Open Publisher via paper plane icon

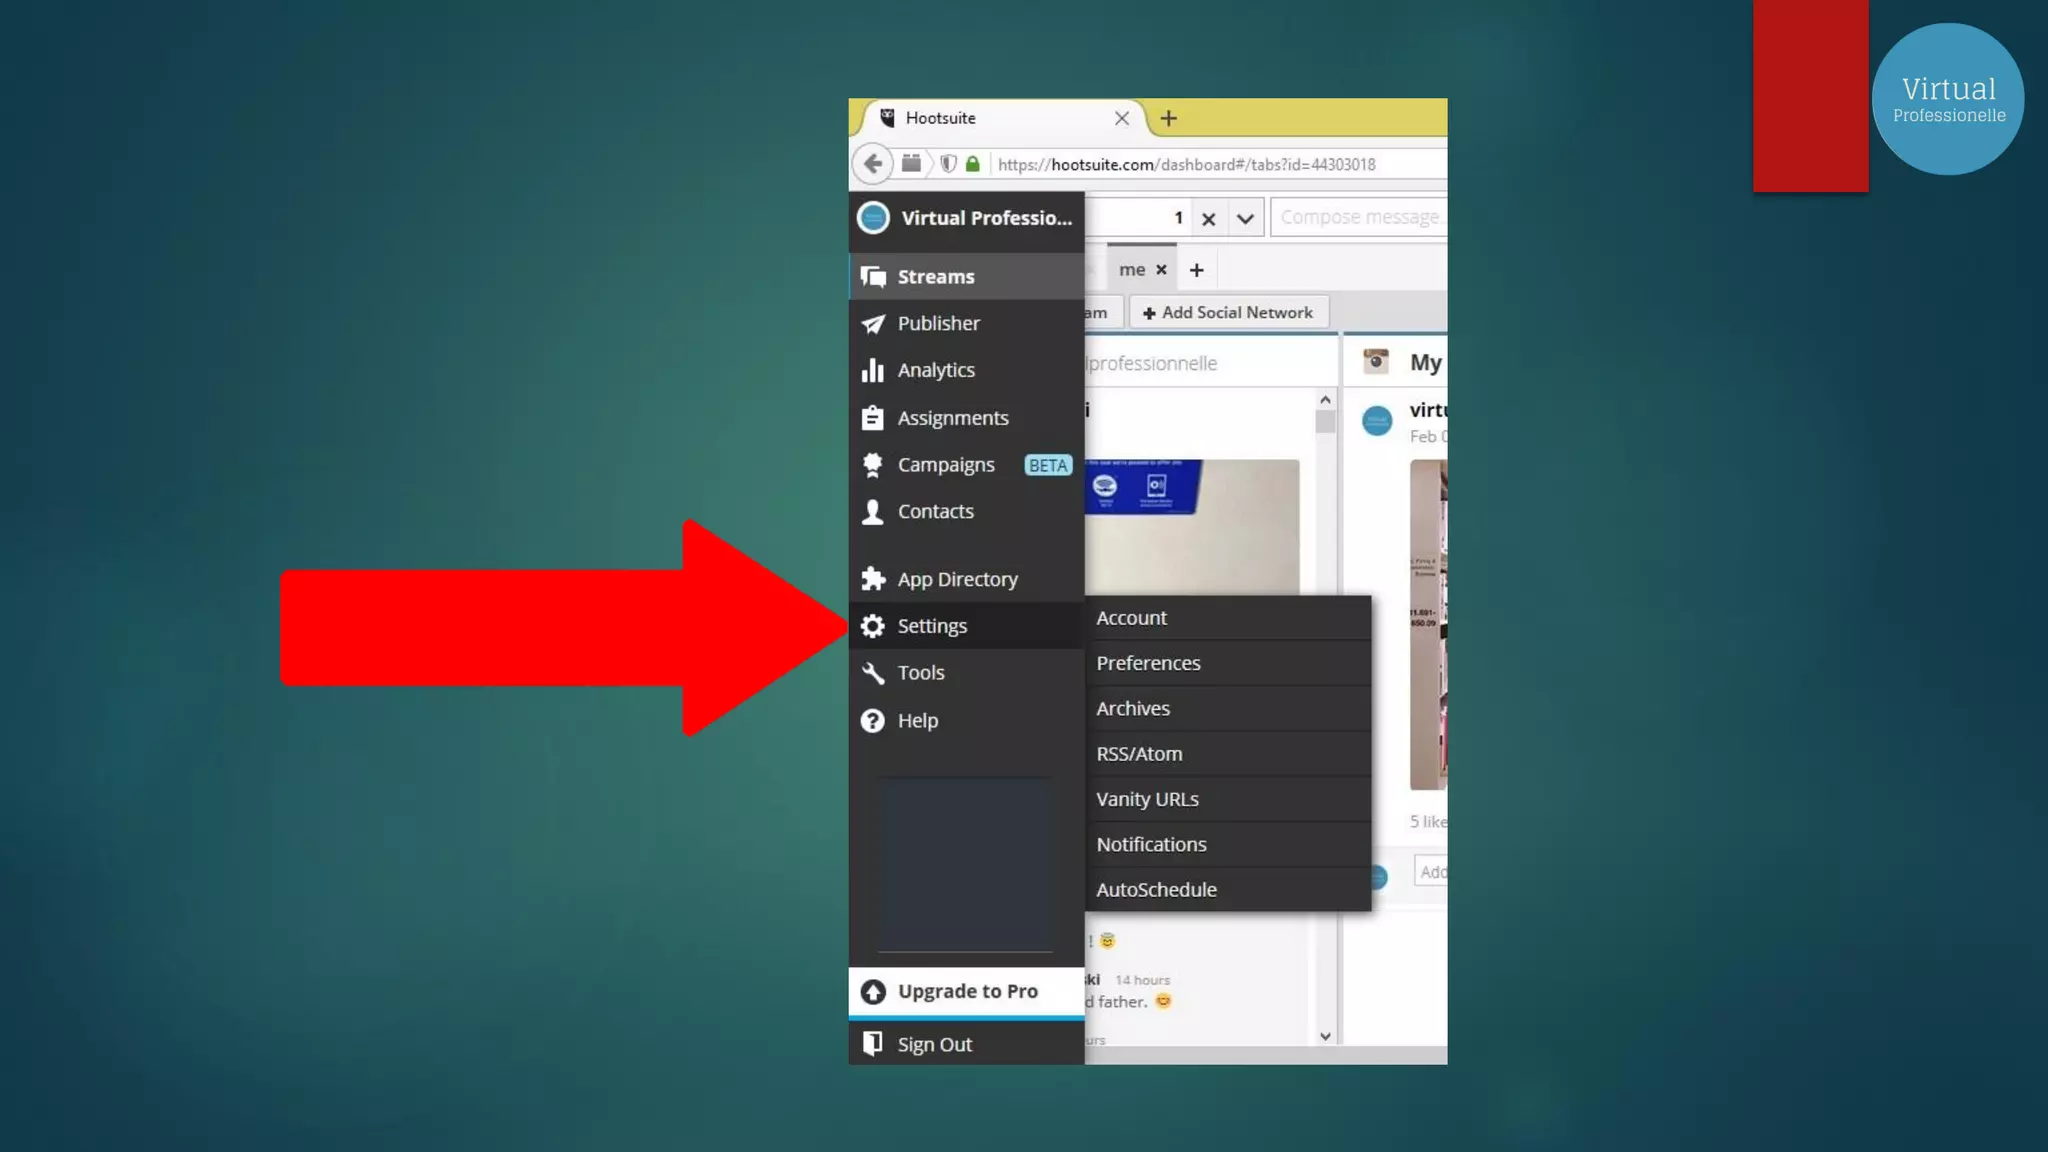tap(873, 324)
